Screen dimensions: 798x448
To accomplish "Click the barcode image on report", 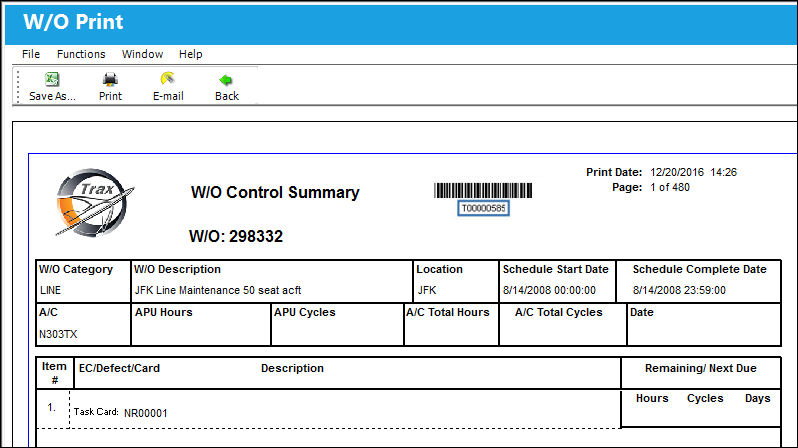I will [x=483, y=191].
